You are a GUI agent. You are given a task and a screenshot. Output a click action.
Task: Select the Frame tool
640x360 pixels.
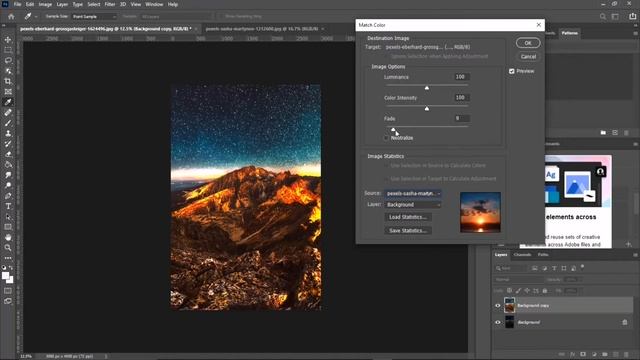8,91
